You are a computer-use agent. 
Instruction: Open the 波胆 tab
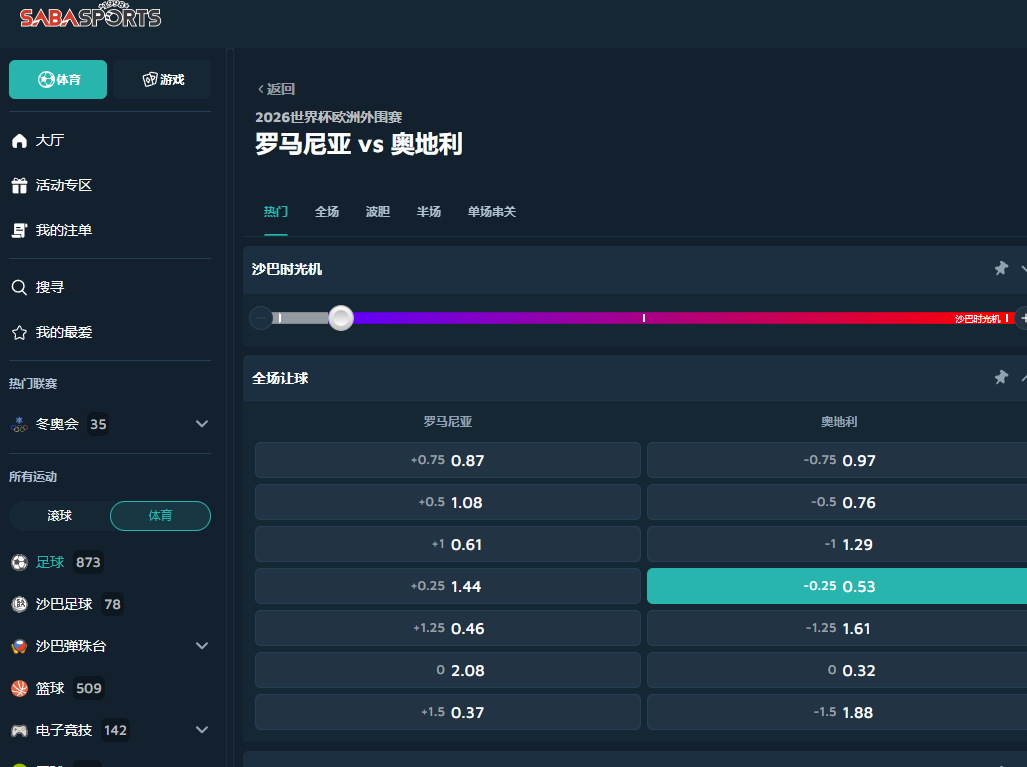[x=378, y=212]
